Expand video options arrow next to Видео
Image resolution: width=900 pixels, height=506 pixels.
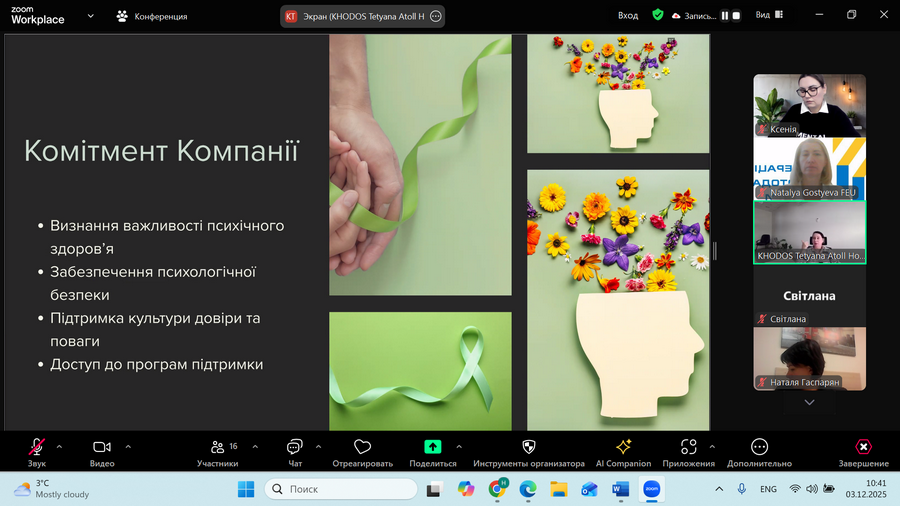coord(128,446)
